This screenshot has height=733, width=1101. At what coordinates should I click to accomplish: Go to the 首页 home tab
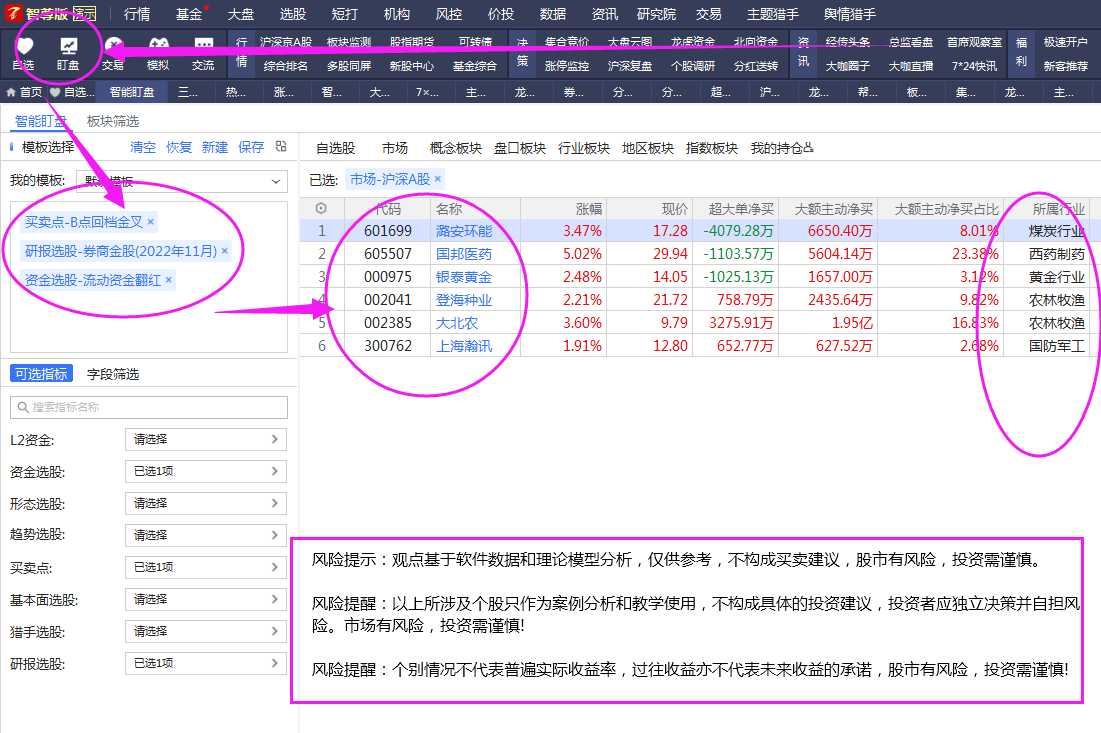point(24,92)
